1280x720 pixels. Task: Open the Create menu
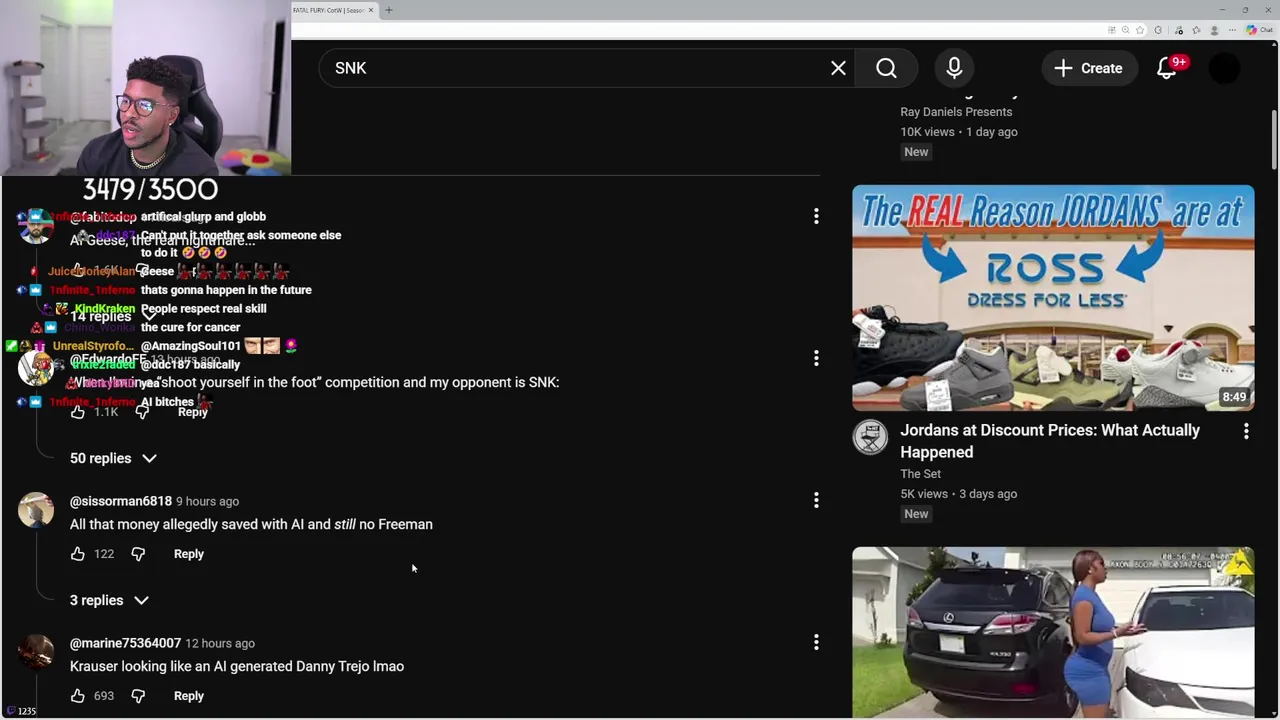point(1088,68)
